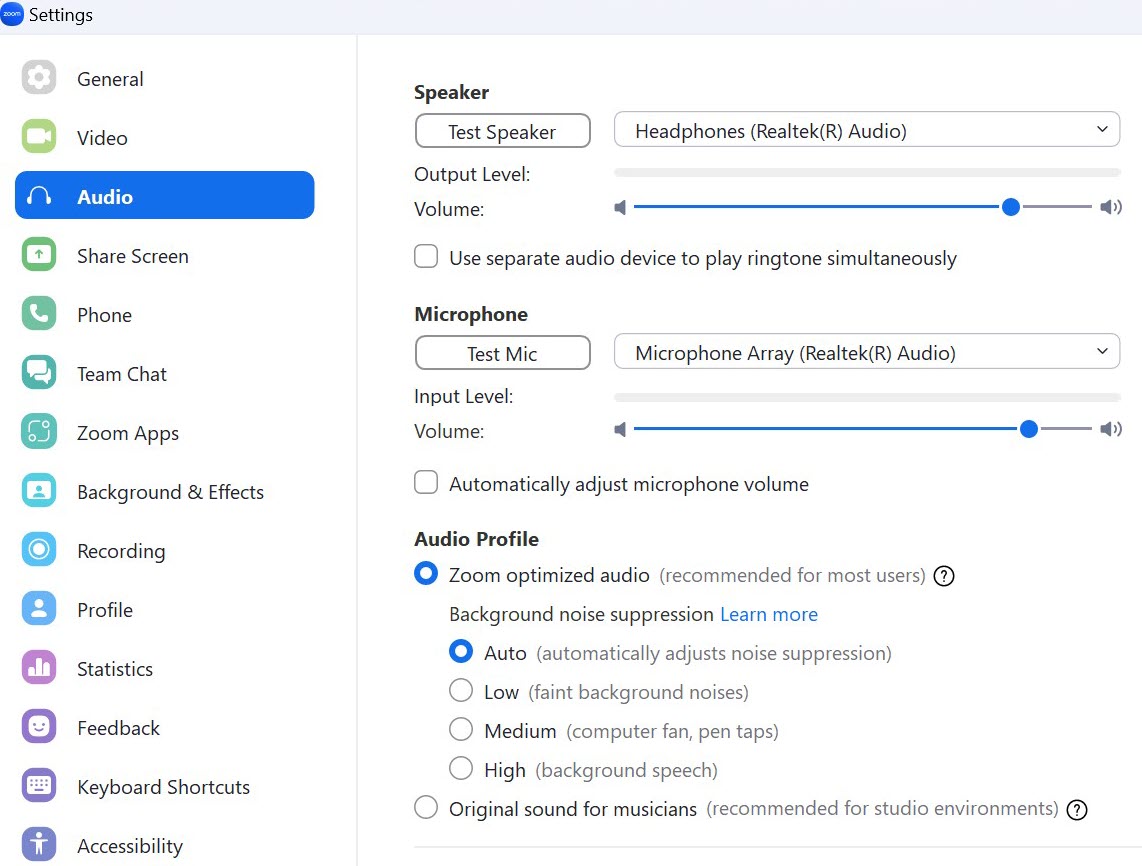
Task: Click the Audio headphones icon
Action: [39, 196]
